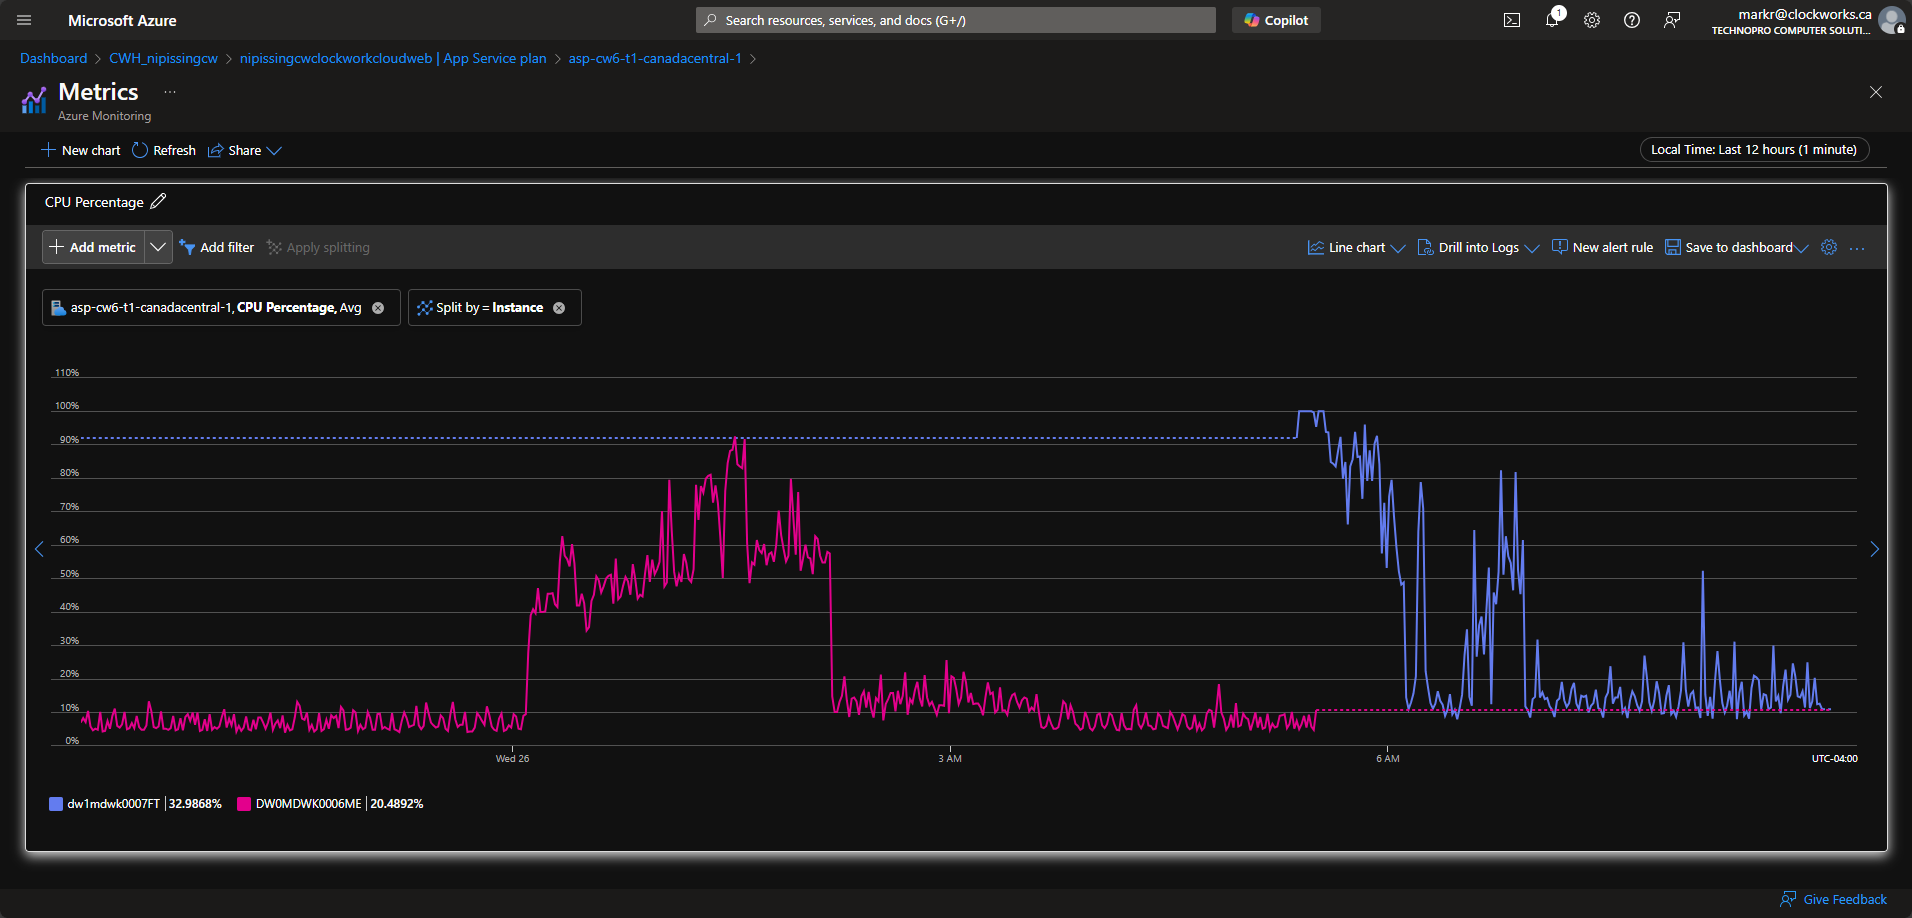Click the Metrics chart logo icon

coord(34,100)
